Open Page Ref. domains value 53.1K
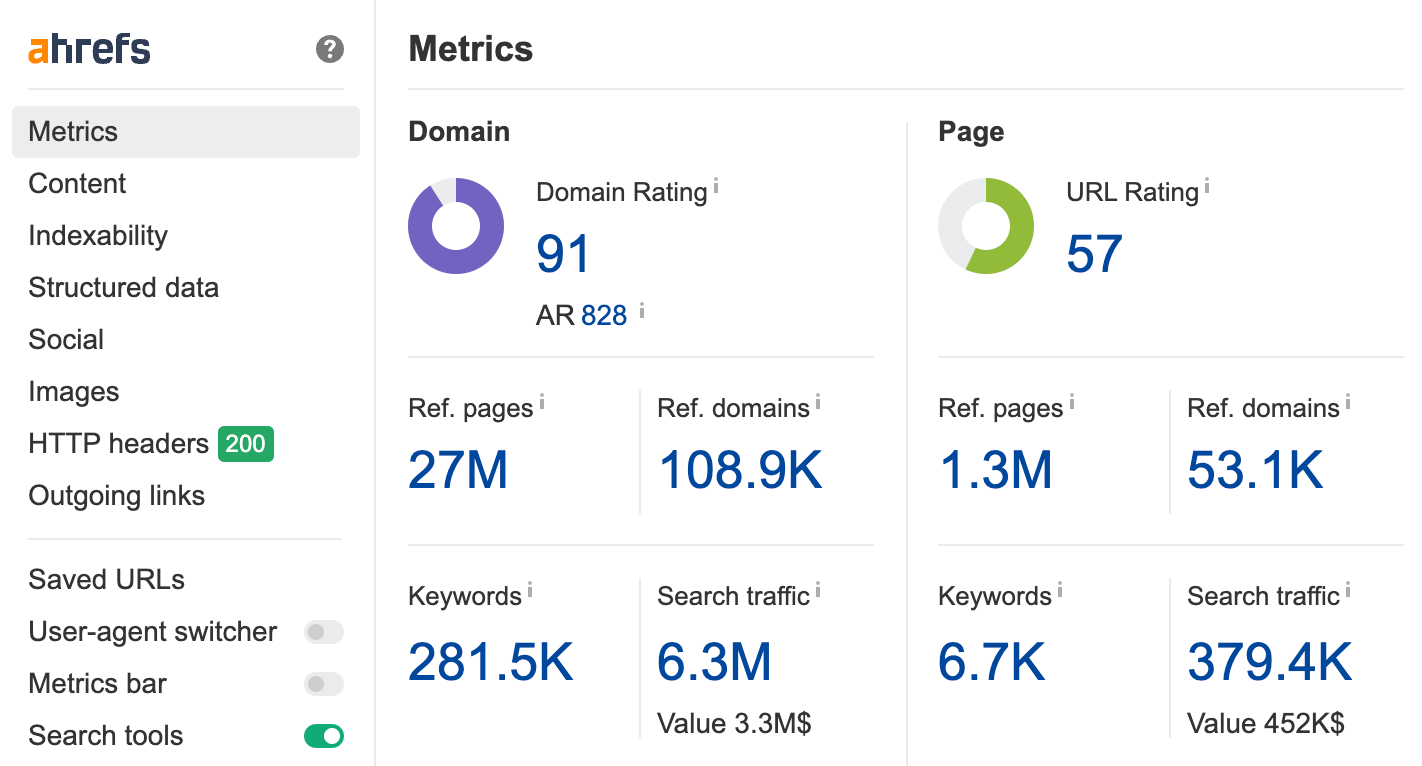This screenshot has height=766, width=1422. [x=1256, y=470]
